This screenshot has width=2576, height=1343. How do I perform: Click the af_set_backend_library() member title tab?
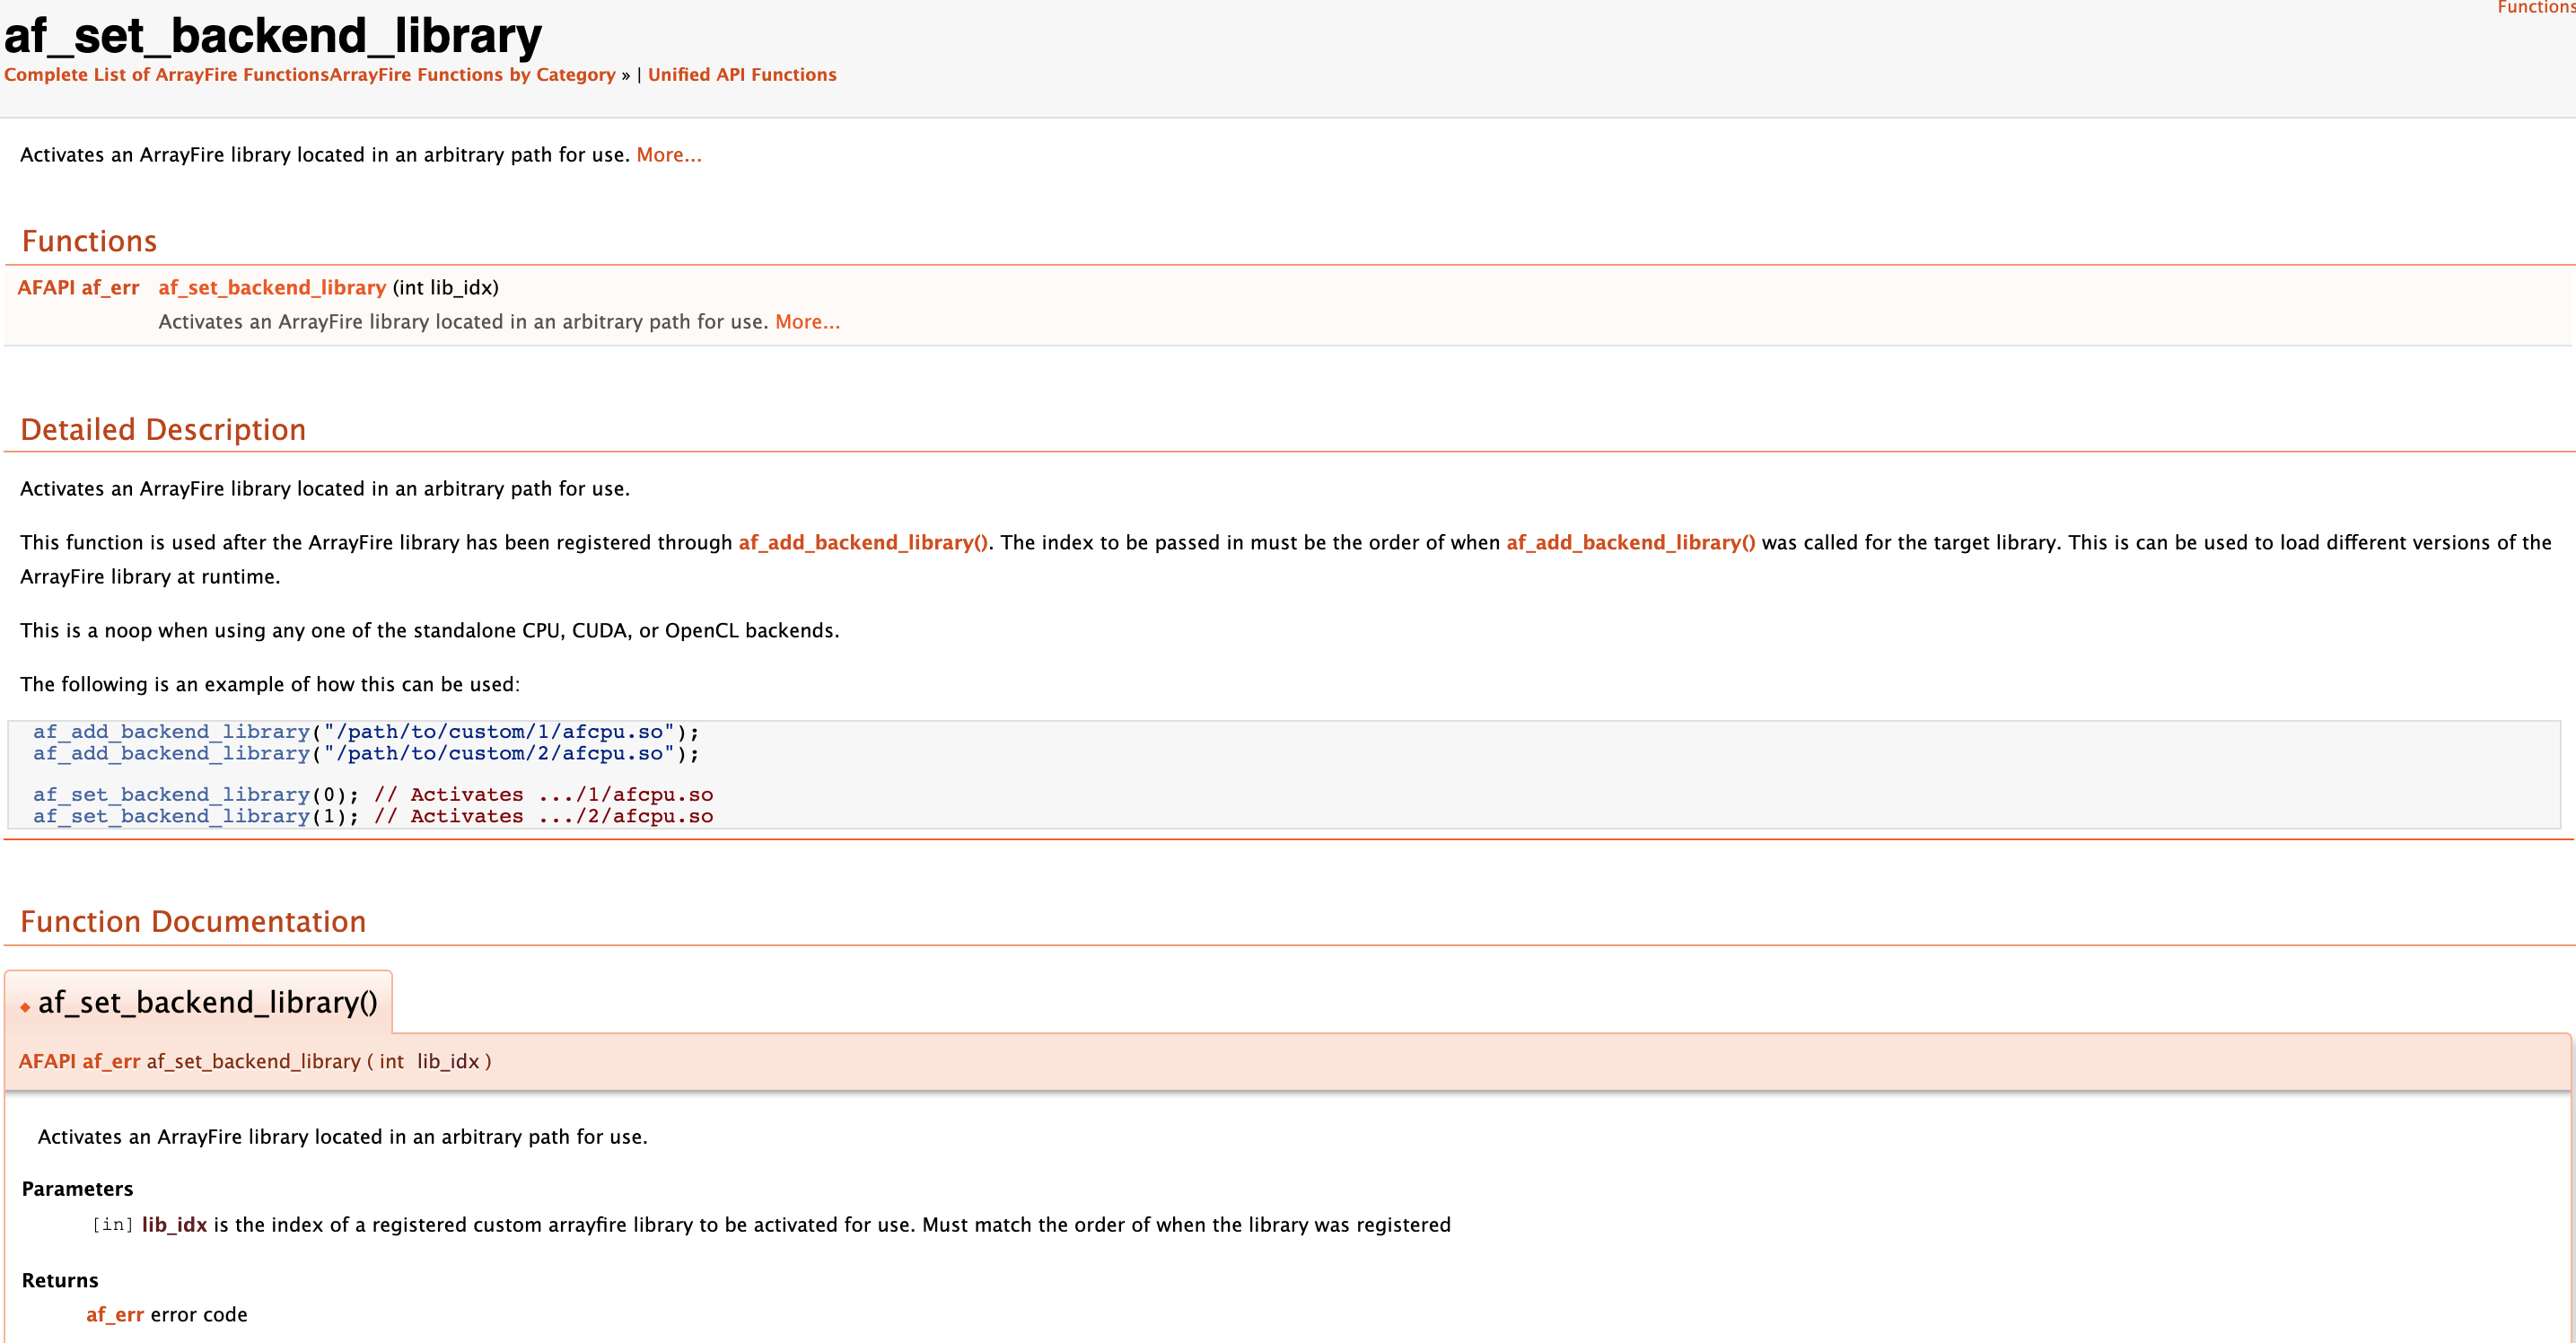pyautogui.click(x=207, y=1003)
